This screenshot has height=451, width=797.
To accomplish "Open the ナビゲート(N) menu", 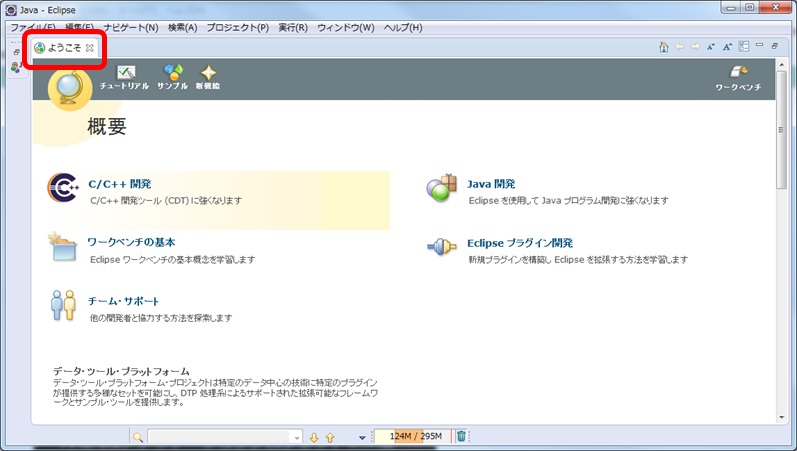I will click(x=131, y=27).
